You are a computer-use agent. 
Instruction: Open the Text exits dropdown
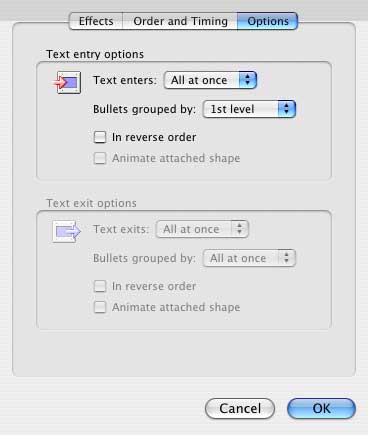pyautogui.click(x=202, y=229)
